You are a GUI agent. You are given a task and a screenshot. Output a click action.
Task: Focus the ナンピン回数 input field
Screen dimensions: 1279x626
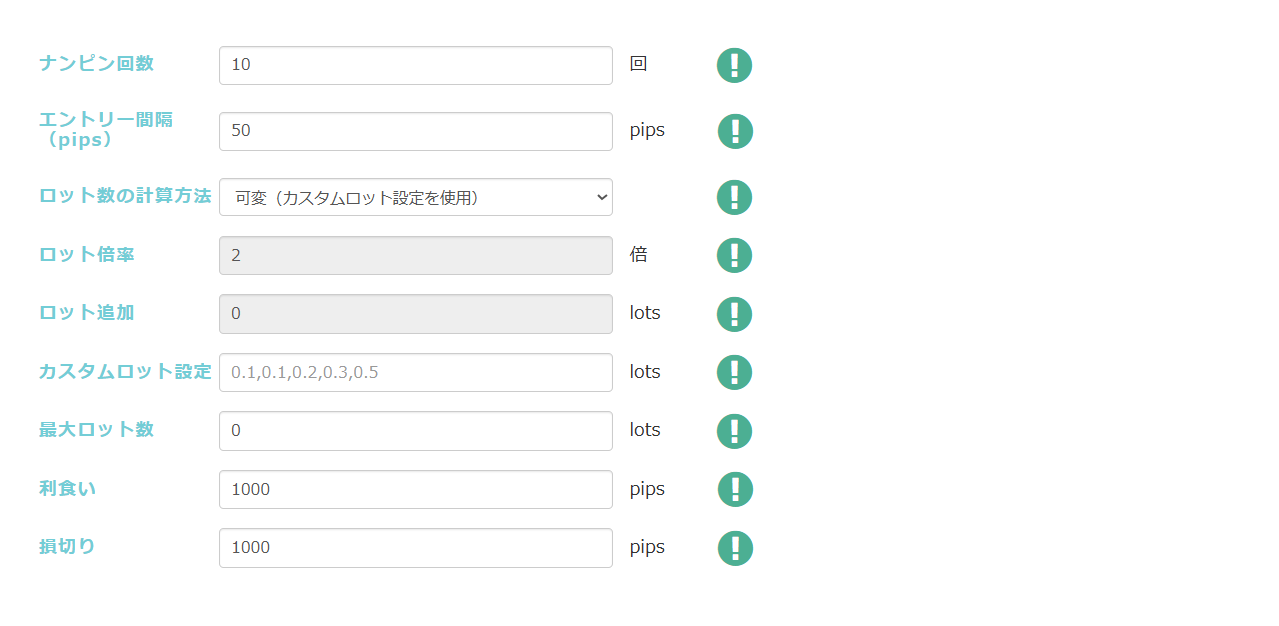[416, 65]
